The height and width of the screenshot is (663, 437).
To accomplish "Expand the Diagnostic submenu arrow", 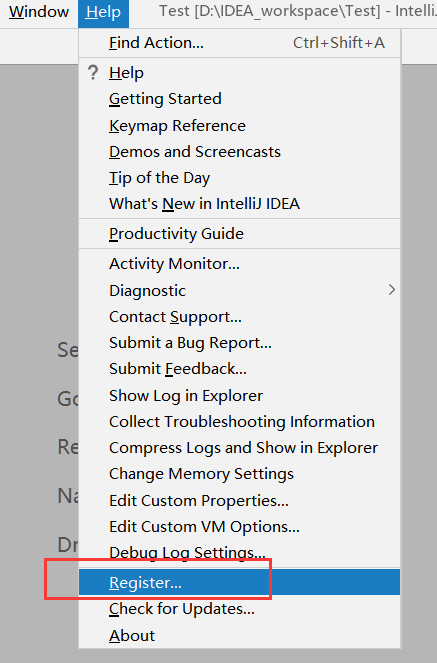I will (x=392, y=290).
